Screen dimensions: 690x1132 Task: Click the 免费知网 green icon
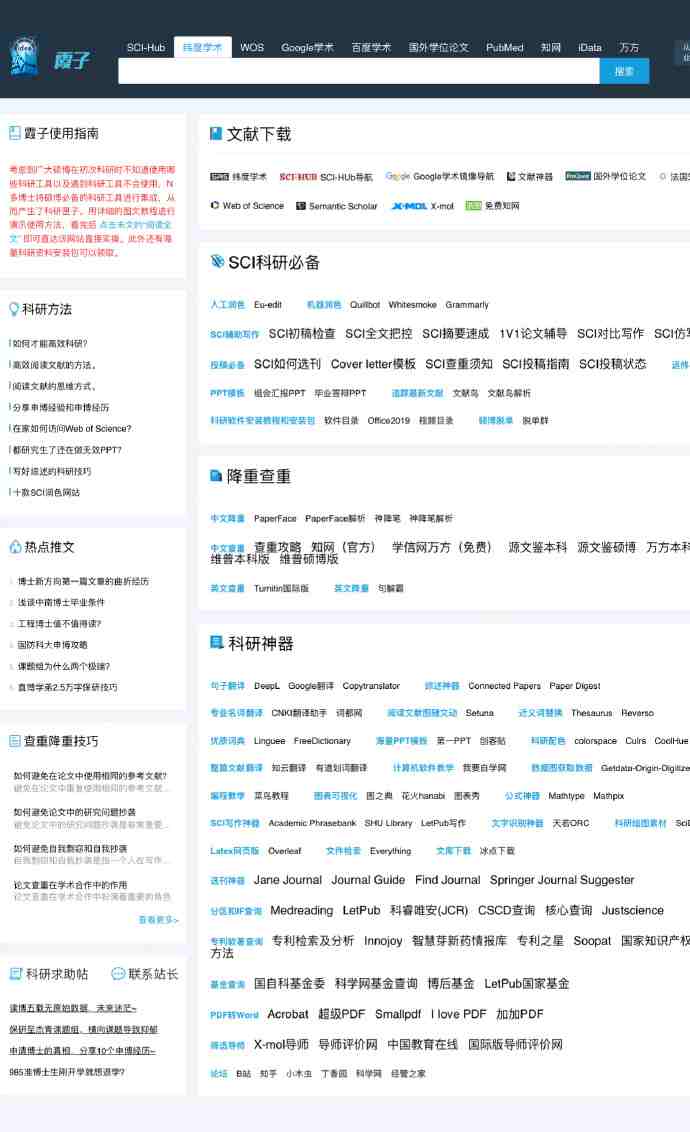tap(473, 206)
